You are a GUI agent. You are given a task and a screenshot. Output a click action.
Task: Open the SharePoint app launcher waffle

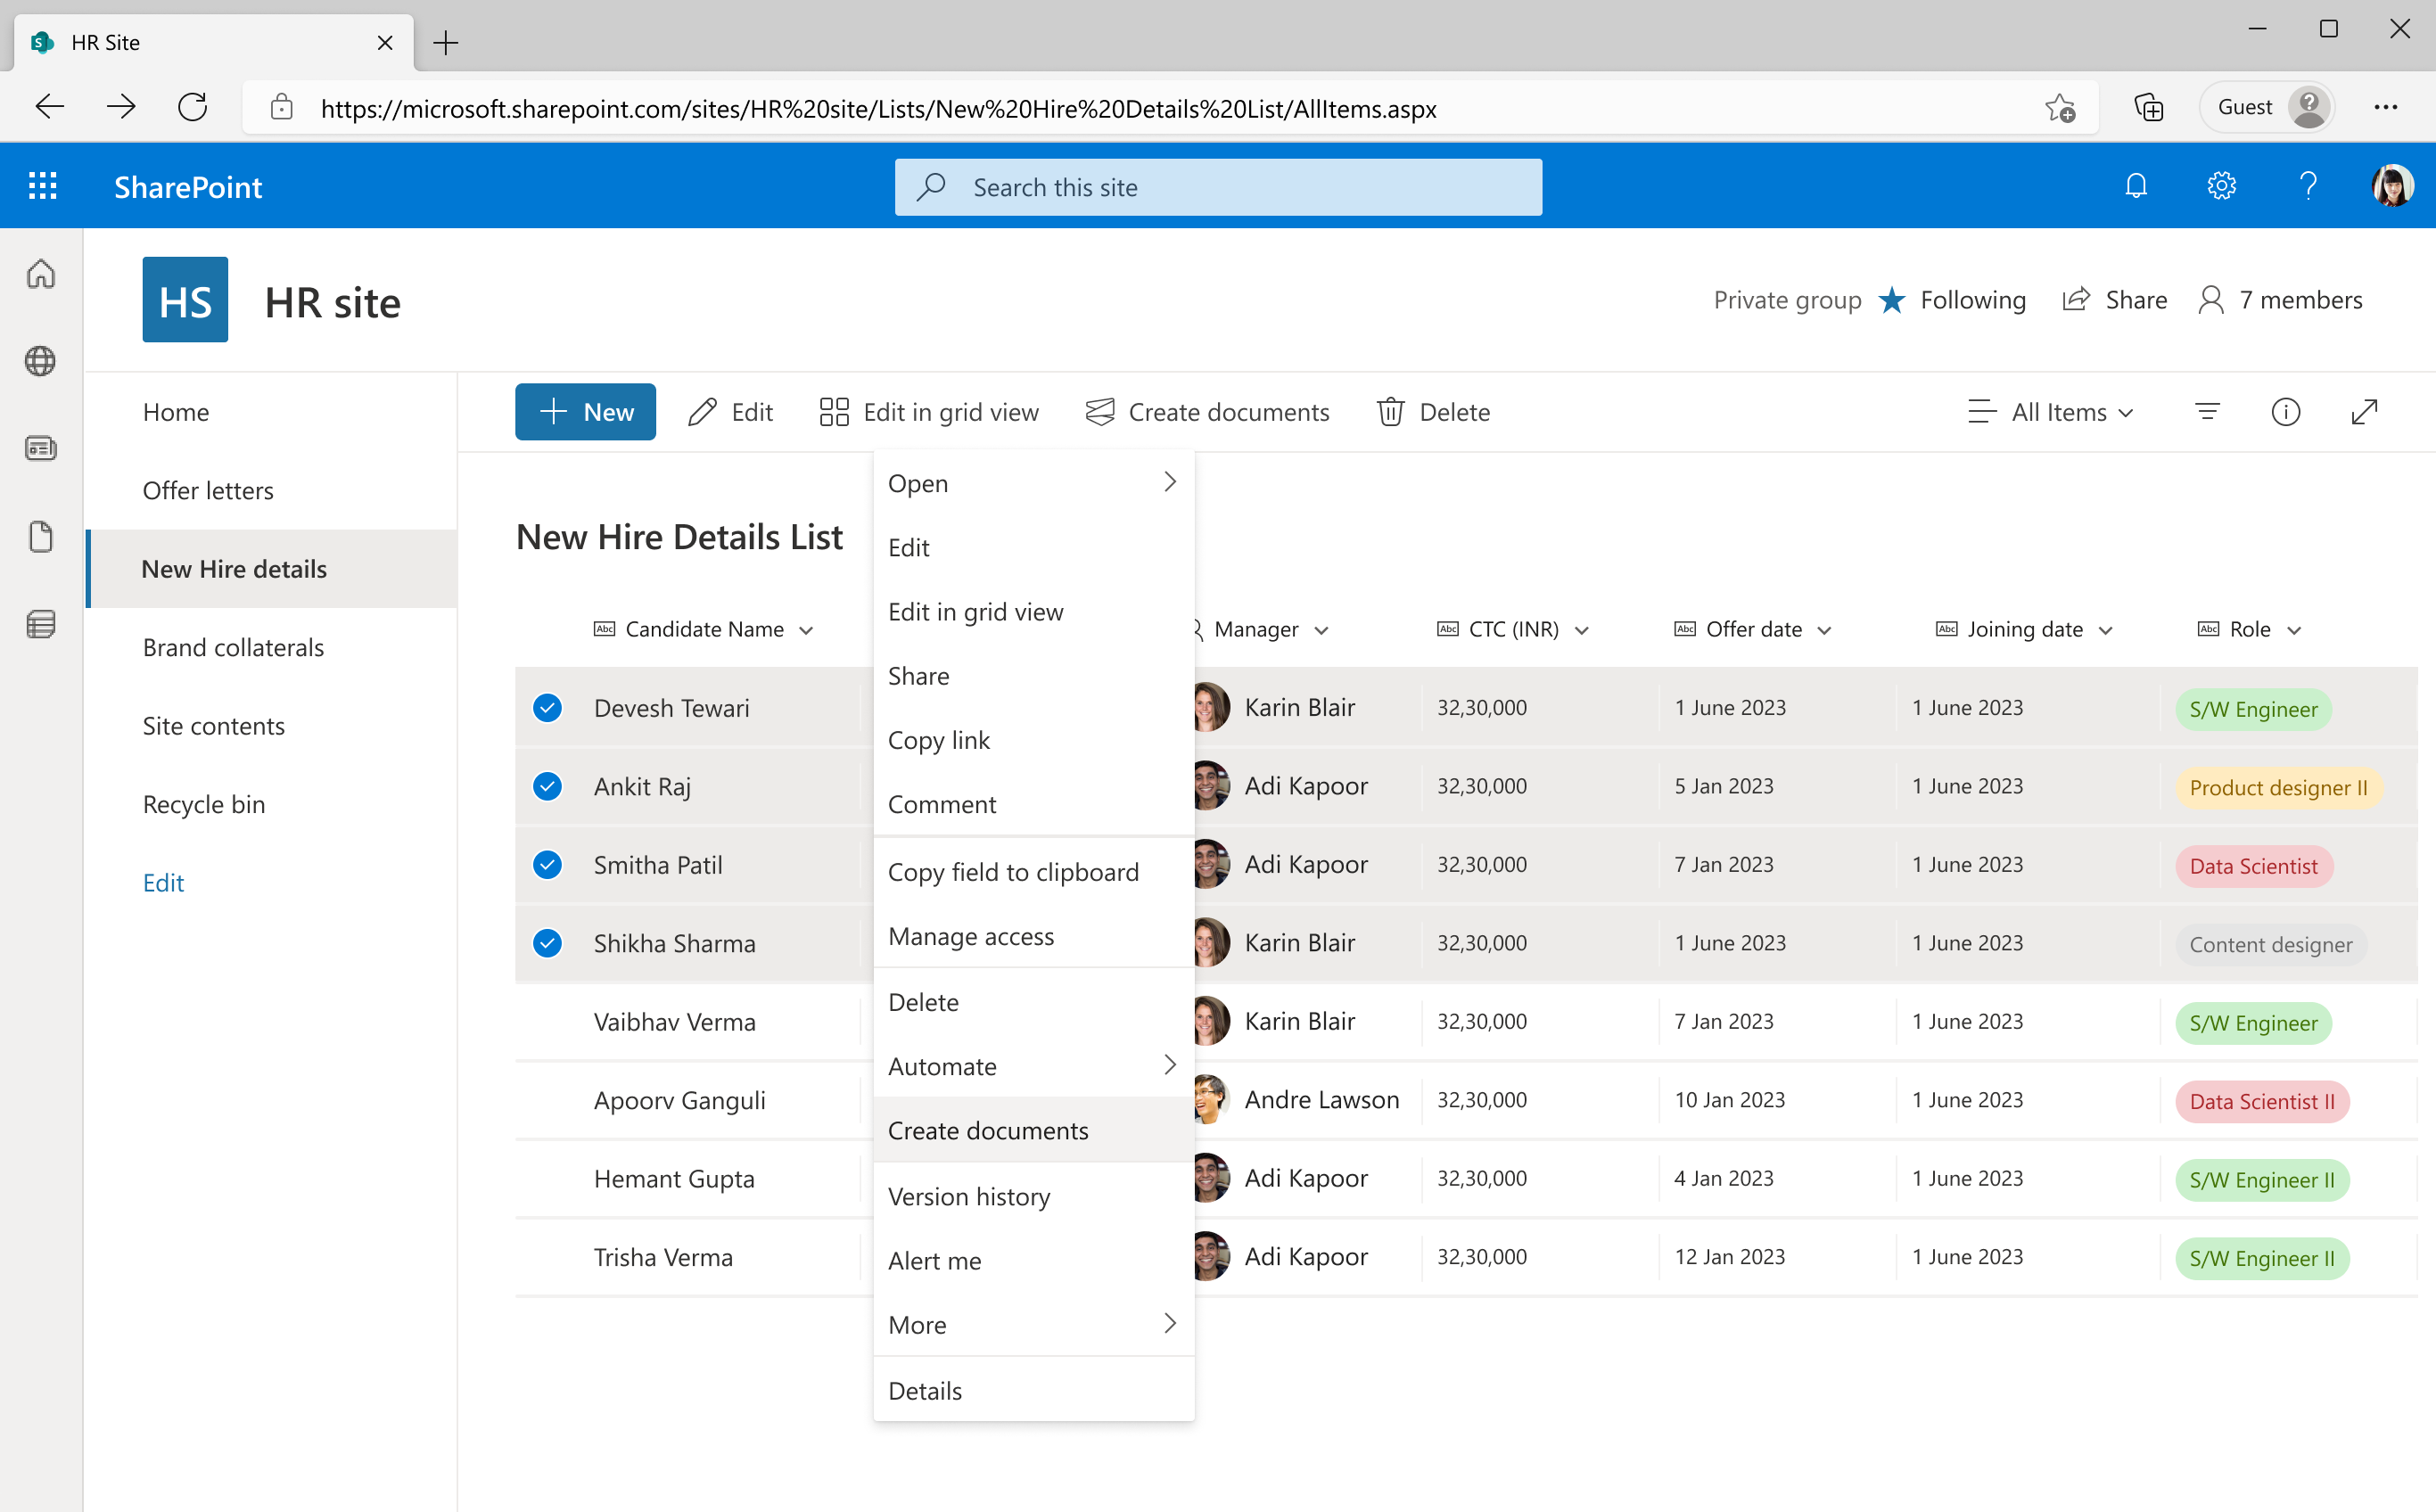(x=42, y=187)
